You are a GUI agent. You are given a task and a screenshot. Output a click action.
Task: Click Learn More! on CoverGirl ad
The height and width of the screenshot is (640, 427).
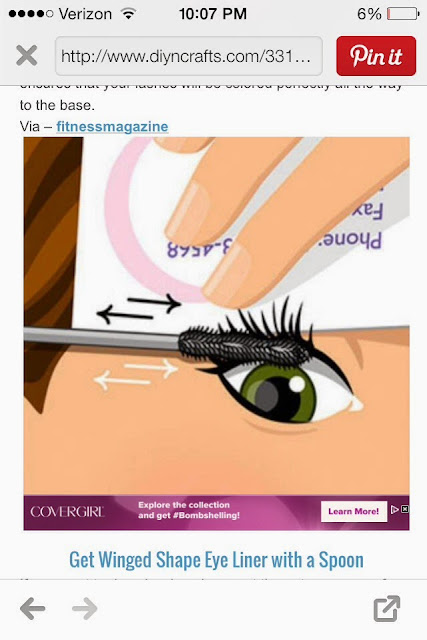pyautogui.click(x=354, y=511)
